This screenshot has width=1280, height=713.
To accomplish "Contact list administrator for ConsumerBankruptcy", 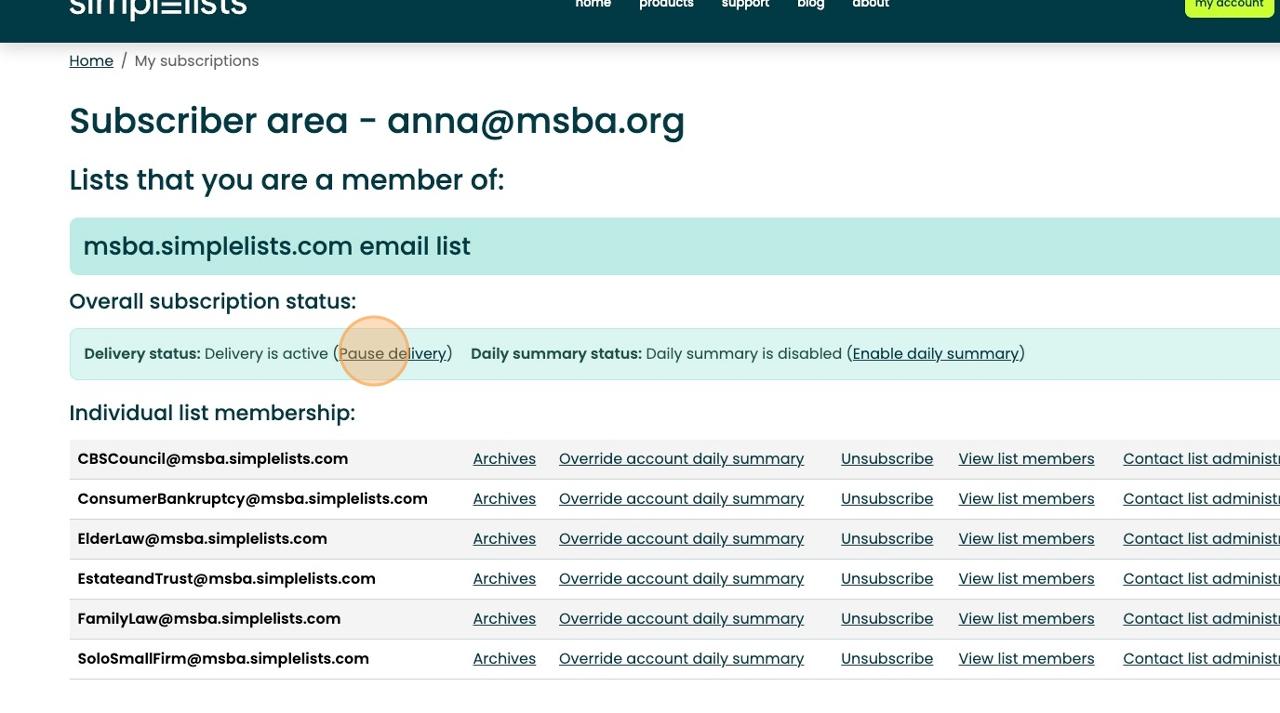I will point(1201,499).
